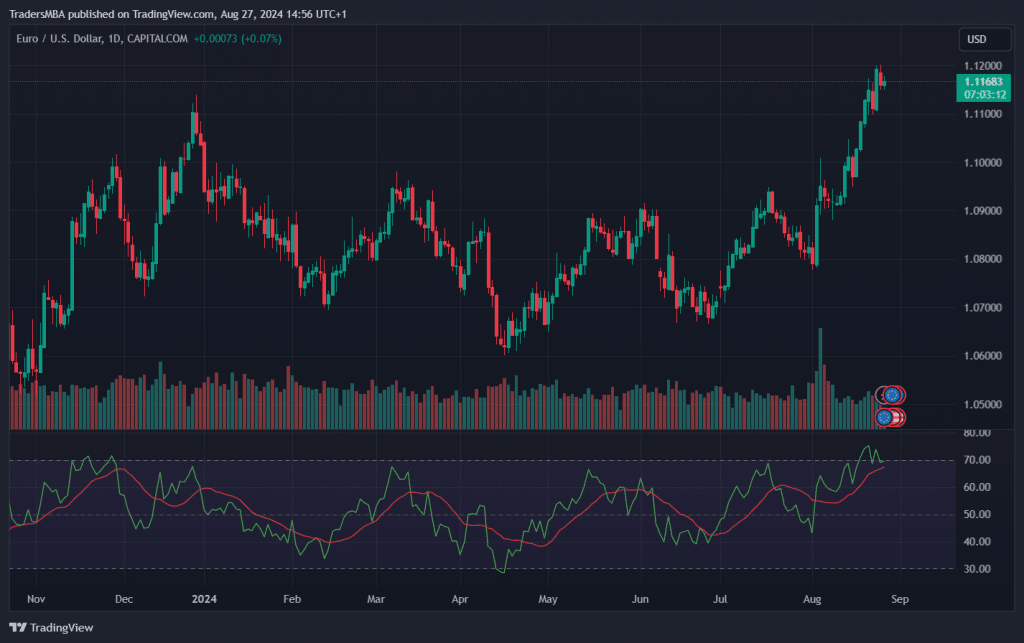Open the USD currency selector
The height and width of the screenshot is (643, 1024).
click(x=976, y=39)
